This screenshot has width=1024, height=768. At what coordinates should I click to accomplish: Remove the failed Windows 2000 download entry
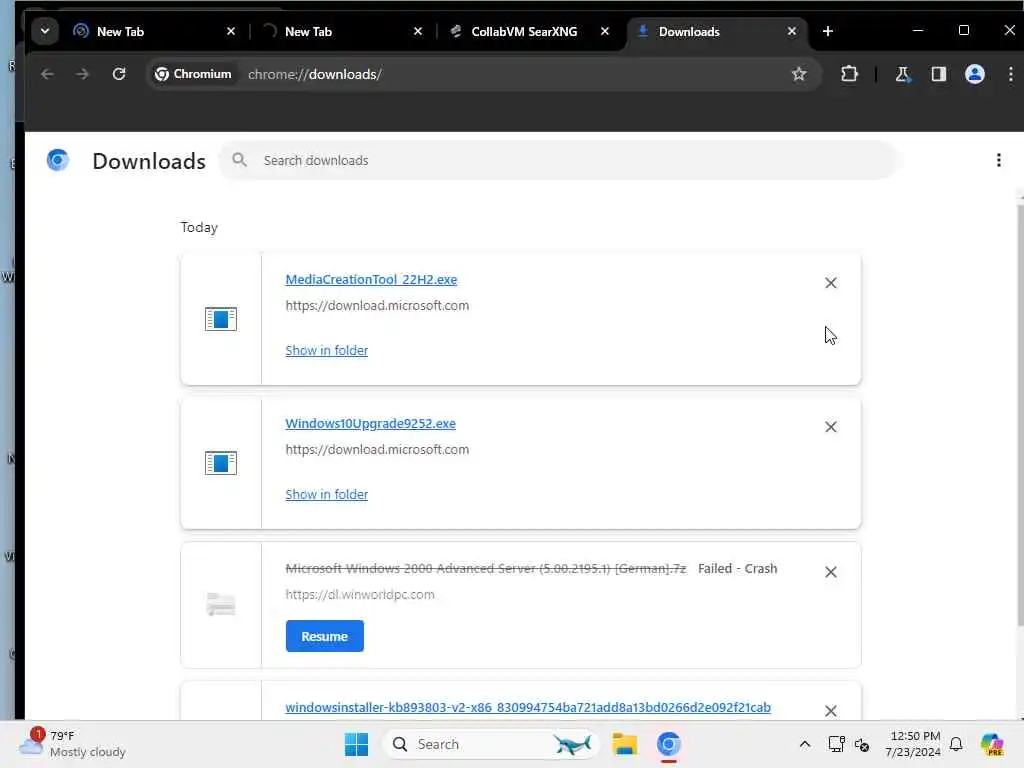tap(831, 572)
